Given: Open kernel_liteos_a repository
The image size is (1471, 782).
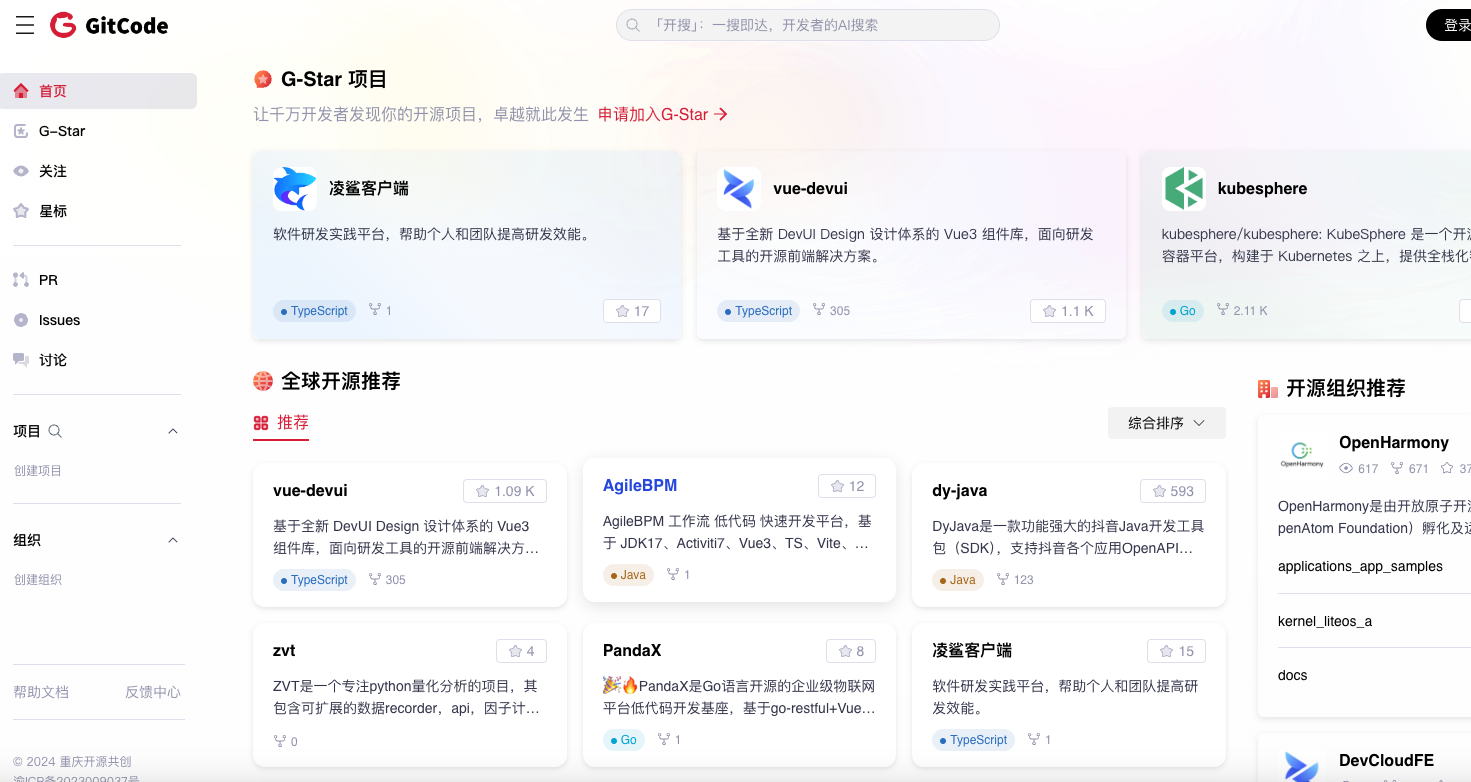Looking at the screenshot, I should tap(1325, 621).
